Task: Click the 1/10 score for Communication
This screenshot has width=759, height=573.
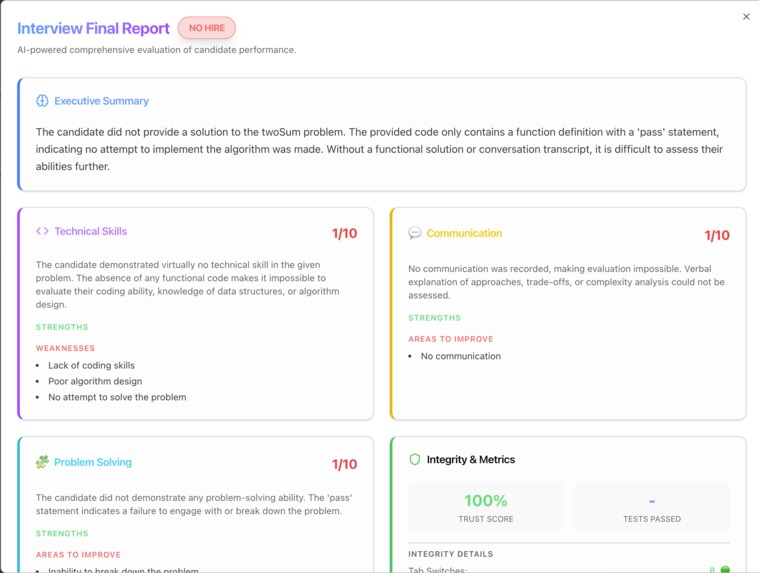Action: click(x=717, y=235)
